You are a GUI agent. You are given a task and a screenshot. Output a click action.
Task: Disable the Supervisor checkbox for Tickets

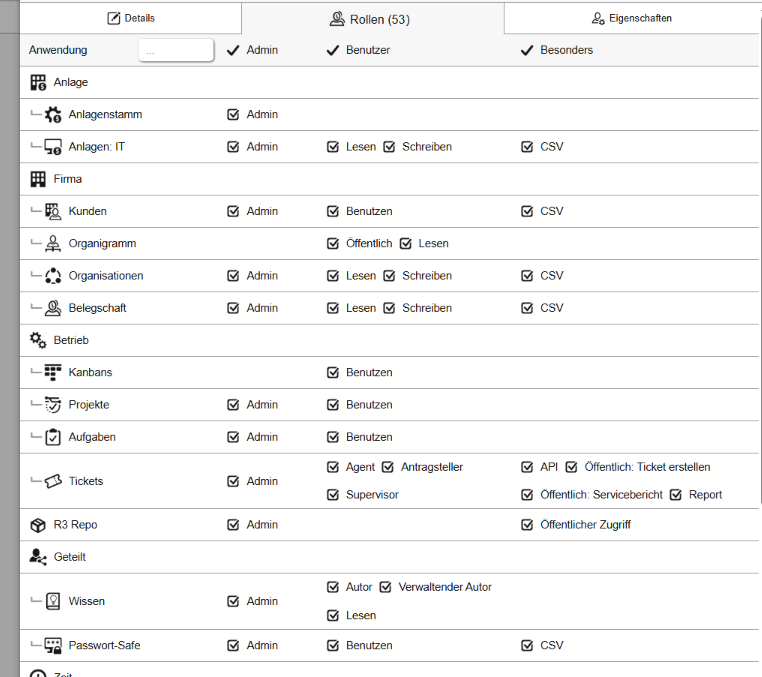[334, 495]
